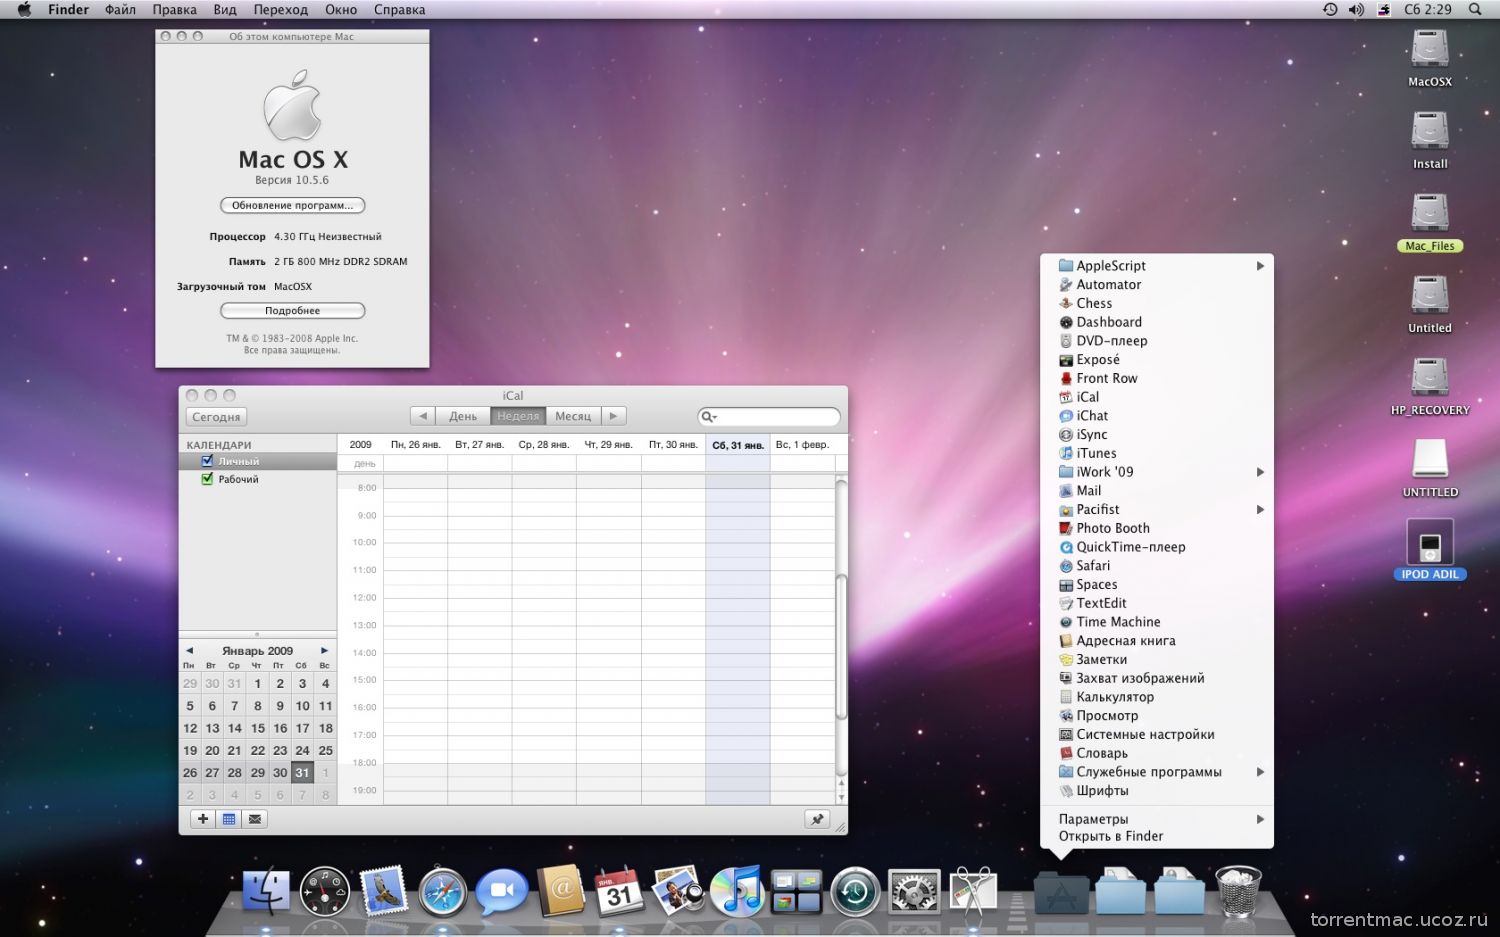
Task: Click the Сб, 31 янв. column header
Action: tap(738, 445)
